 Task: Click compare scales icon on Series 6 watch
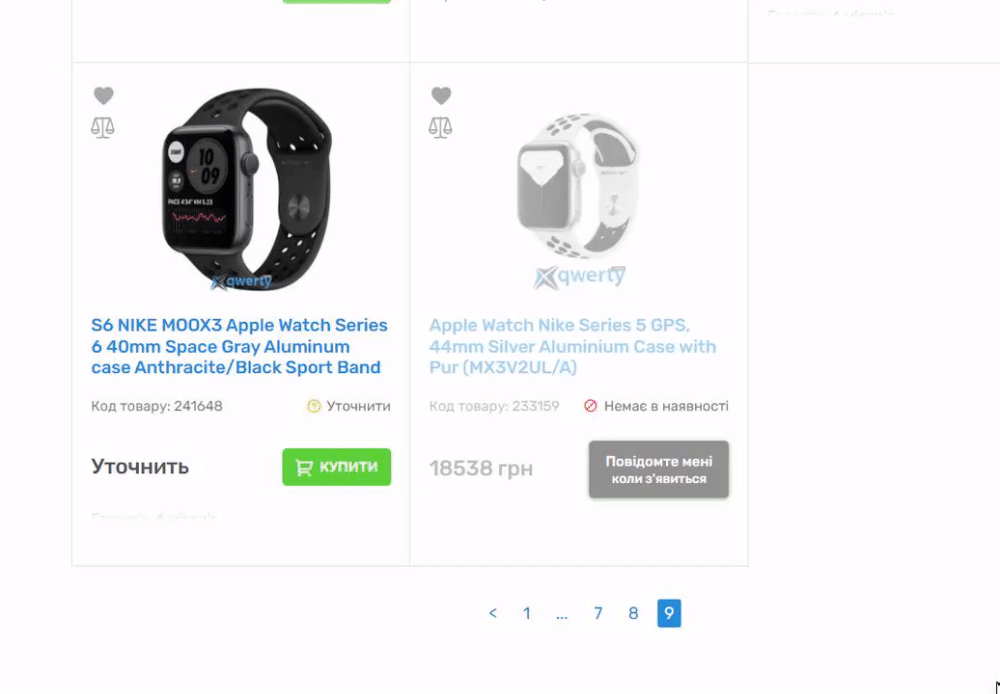point(103,127)
